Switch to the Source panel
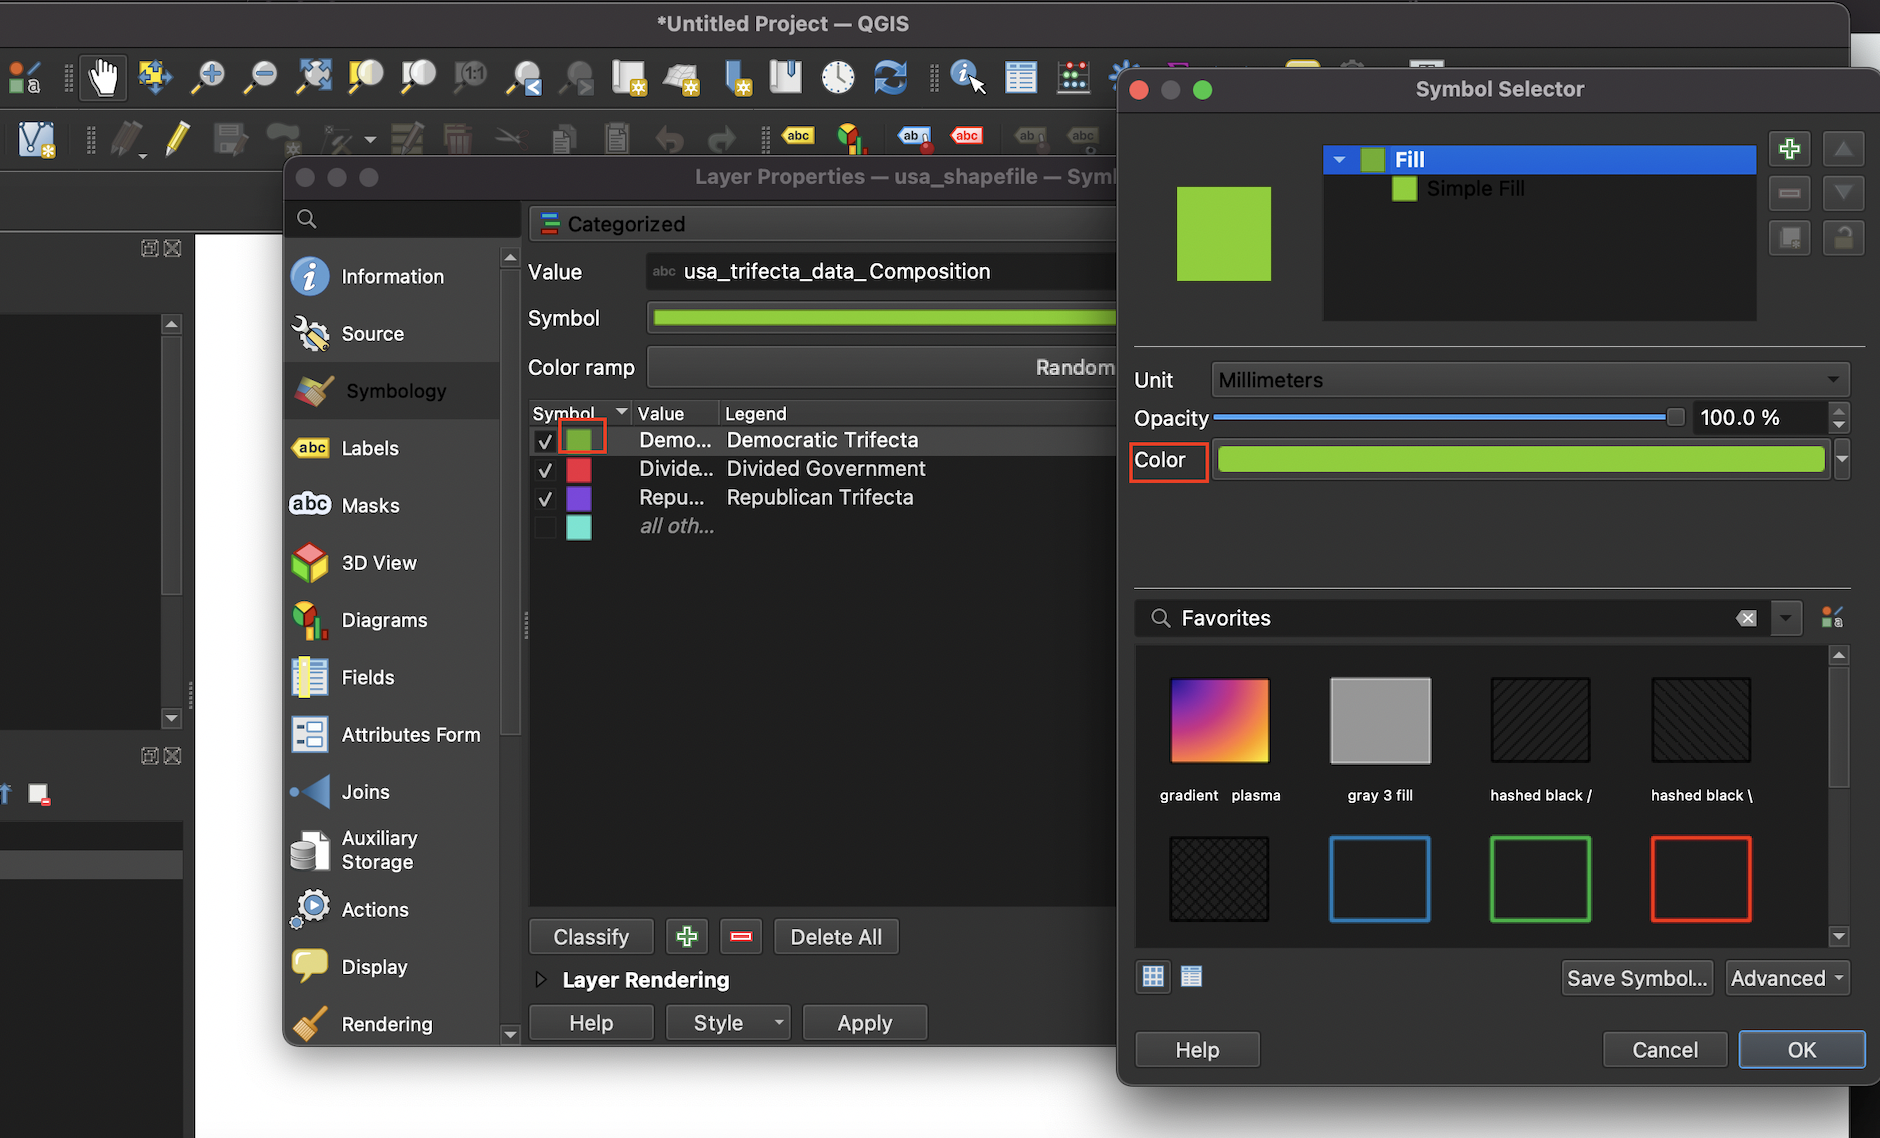1880x1138 pixels. pos(372,333)
